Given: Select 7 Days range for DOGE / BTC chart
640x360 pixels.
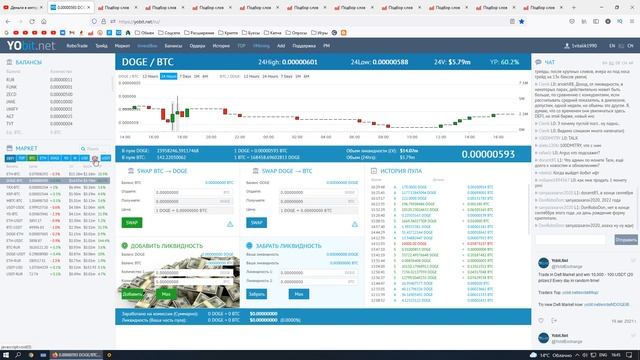Looking at the screenshot, I should tap(185, 76).
